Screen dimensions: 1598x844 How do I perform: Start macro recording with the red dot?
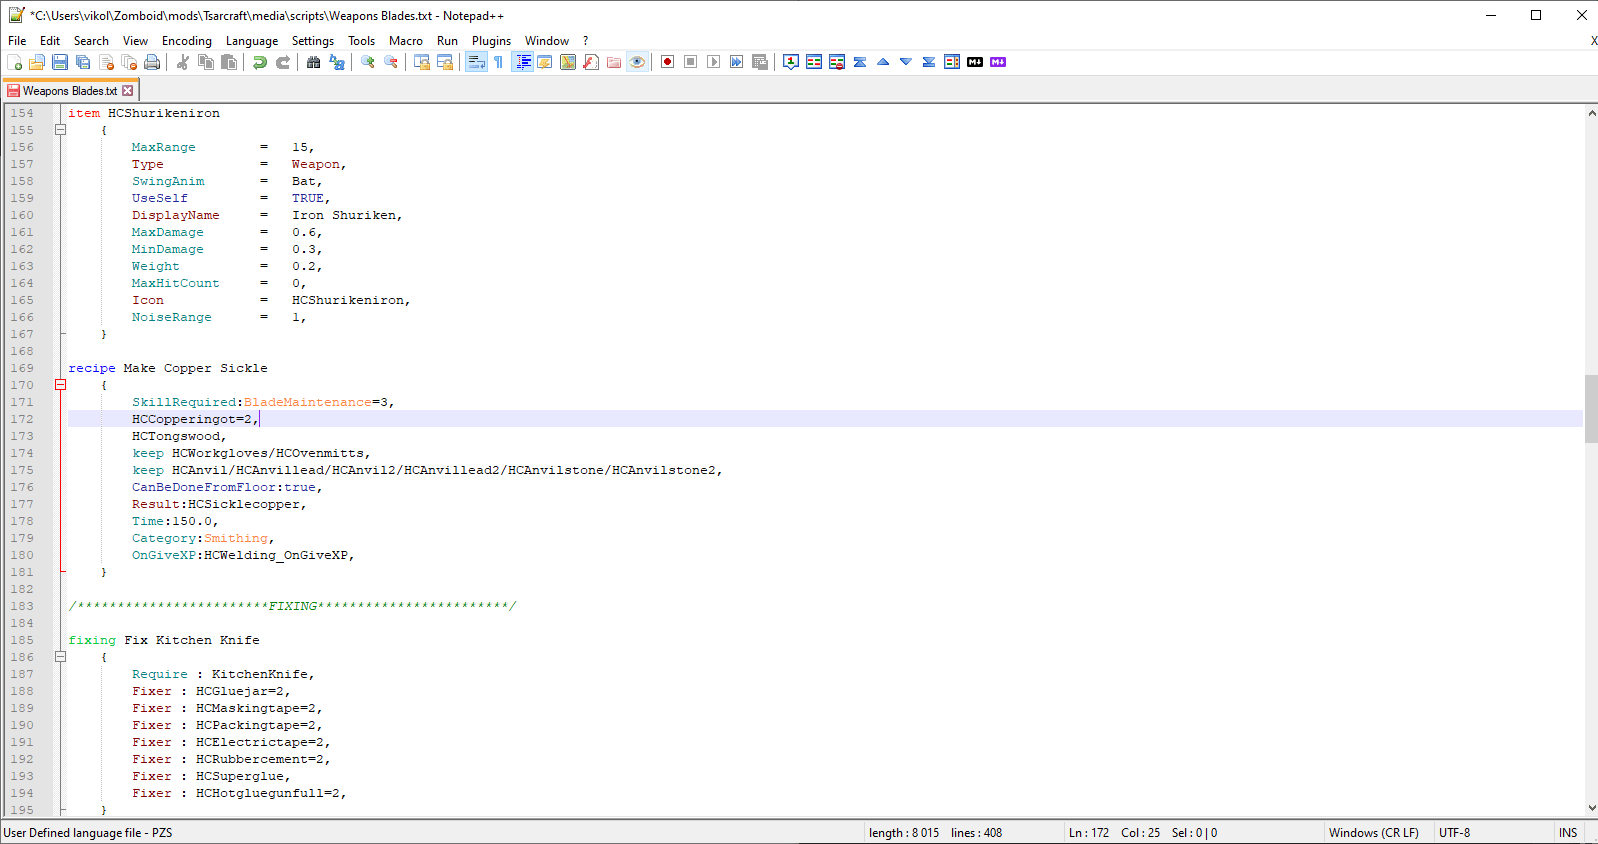(x=667, y=62)
